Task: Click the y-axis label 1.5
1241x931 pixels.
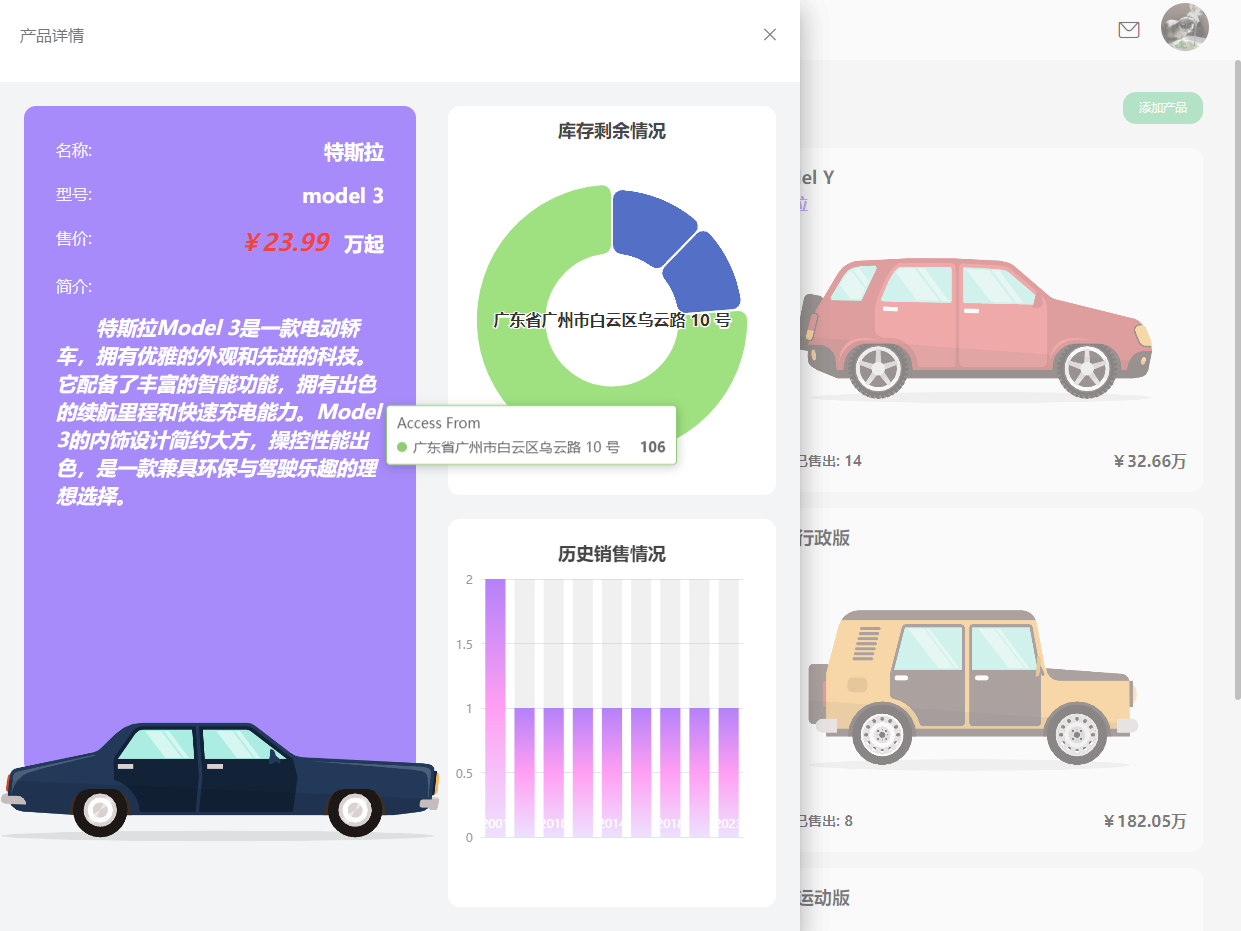Action: [463, 644]
